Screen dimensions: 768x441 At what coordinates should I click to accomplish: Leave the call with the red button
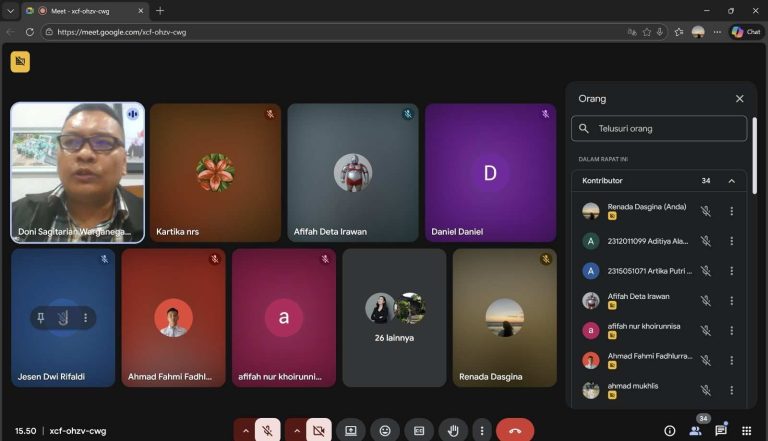[x=515, y=430]
